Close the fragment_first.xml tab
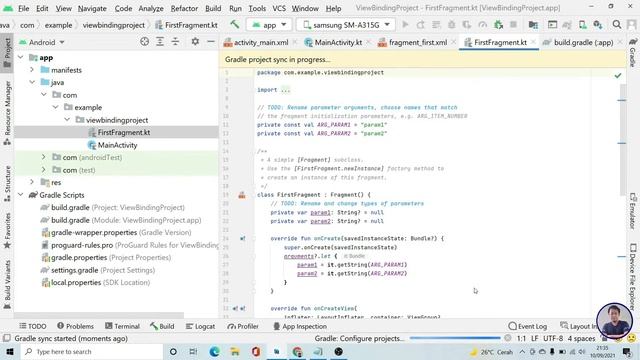 coord(453,42)
